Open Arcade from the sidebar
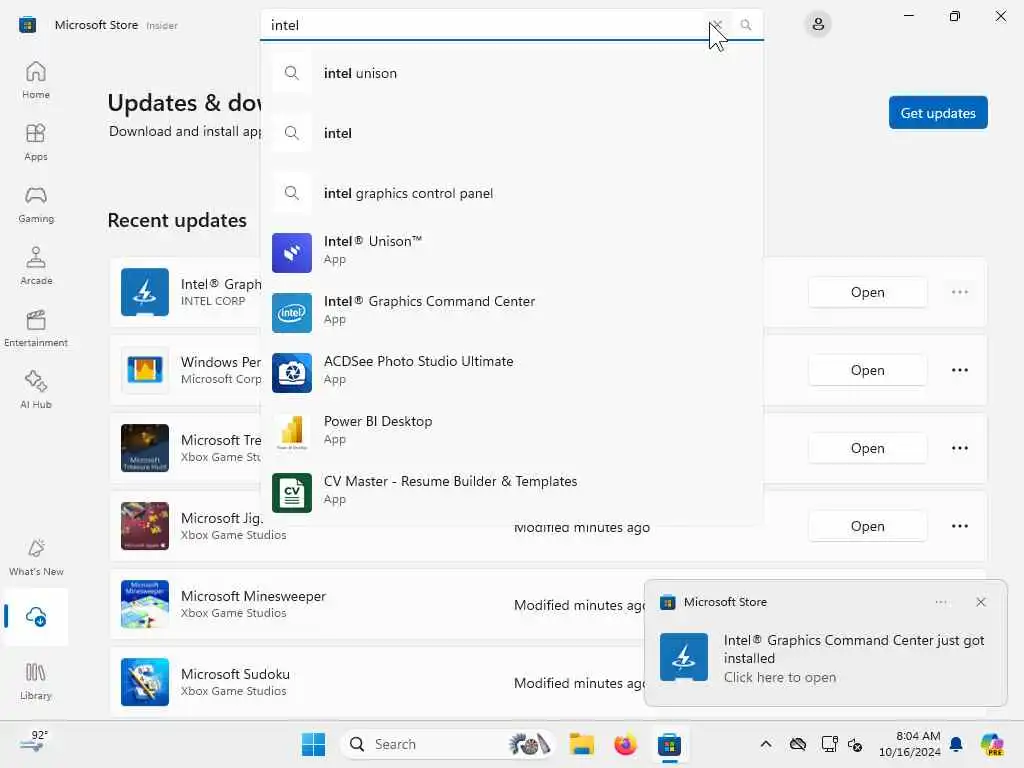Viewport: 1024px width, 768px height. coord(36,266)
